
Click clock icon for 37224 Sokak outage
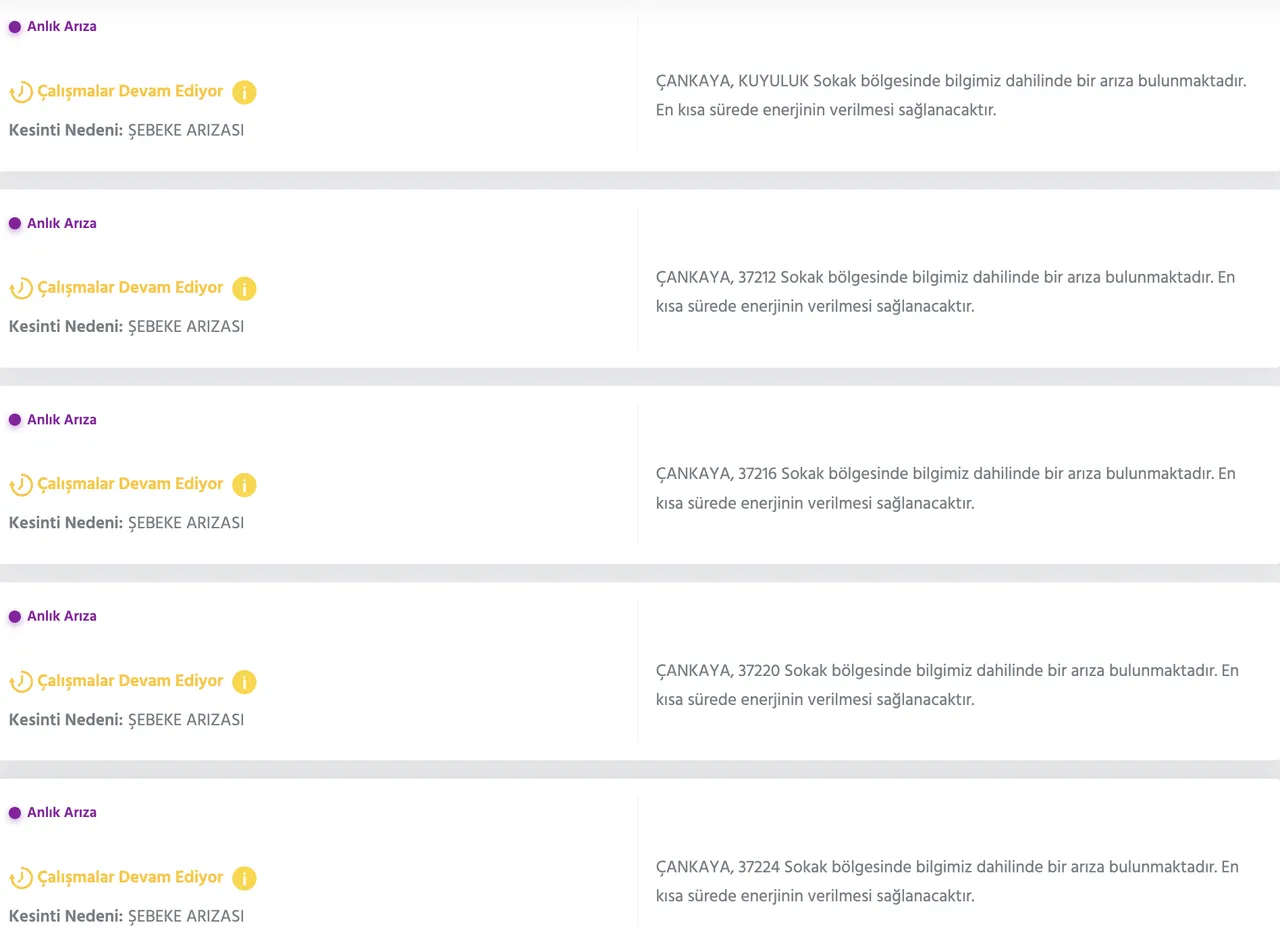(x=21, y=878)
